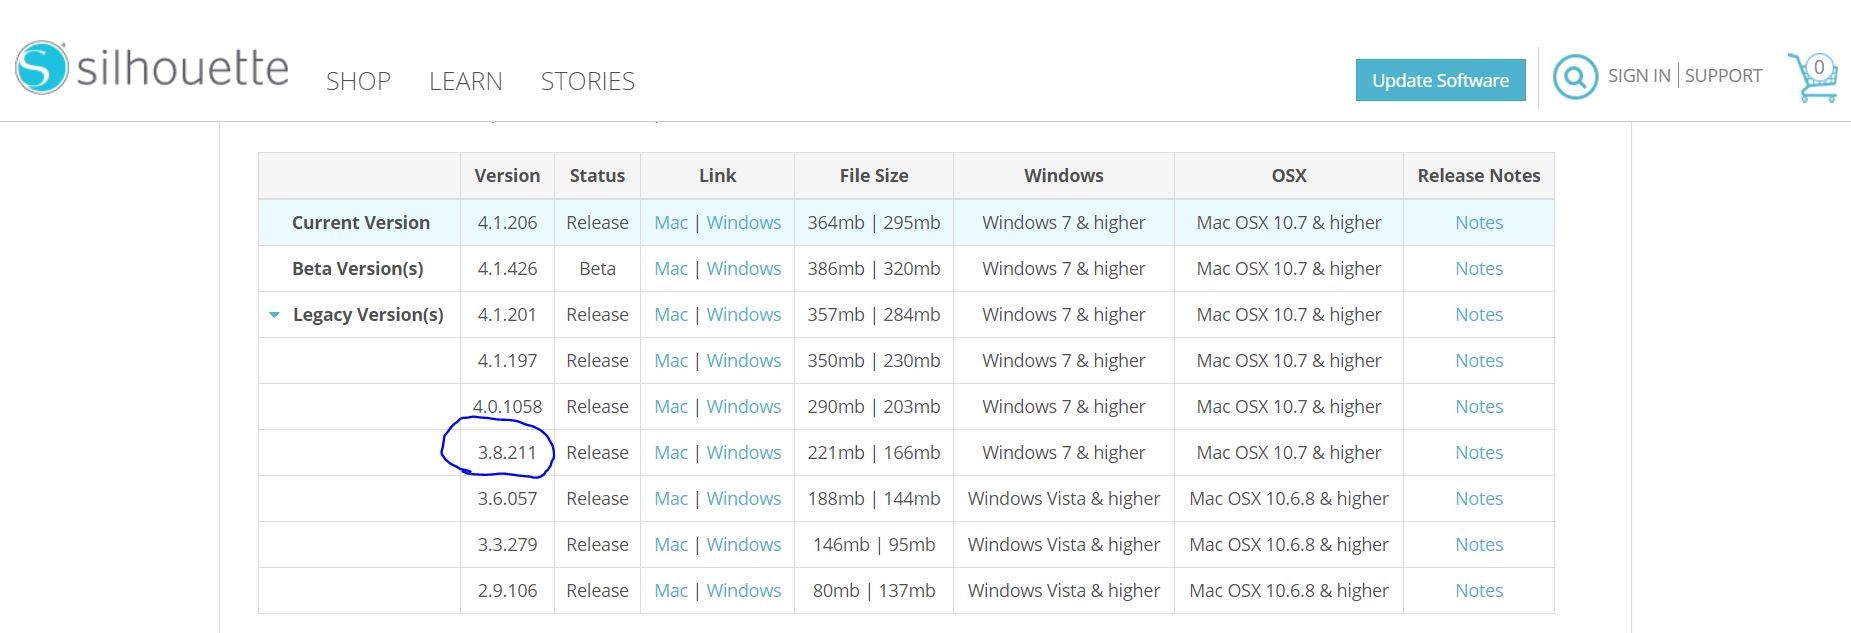Select the Beta status cell
This screenshot has height=633, width=1851.
tap(597, 269)
